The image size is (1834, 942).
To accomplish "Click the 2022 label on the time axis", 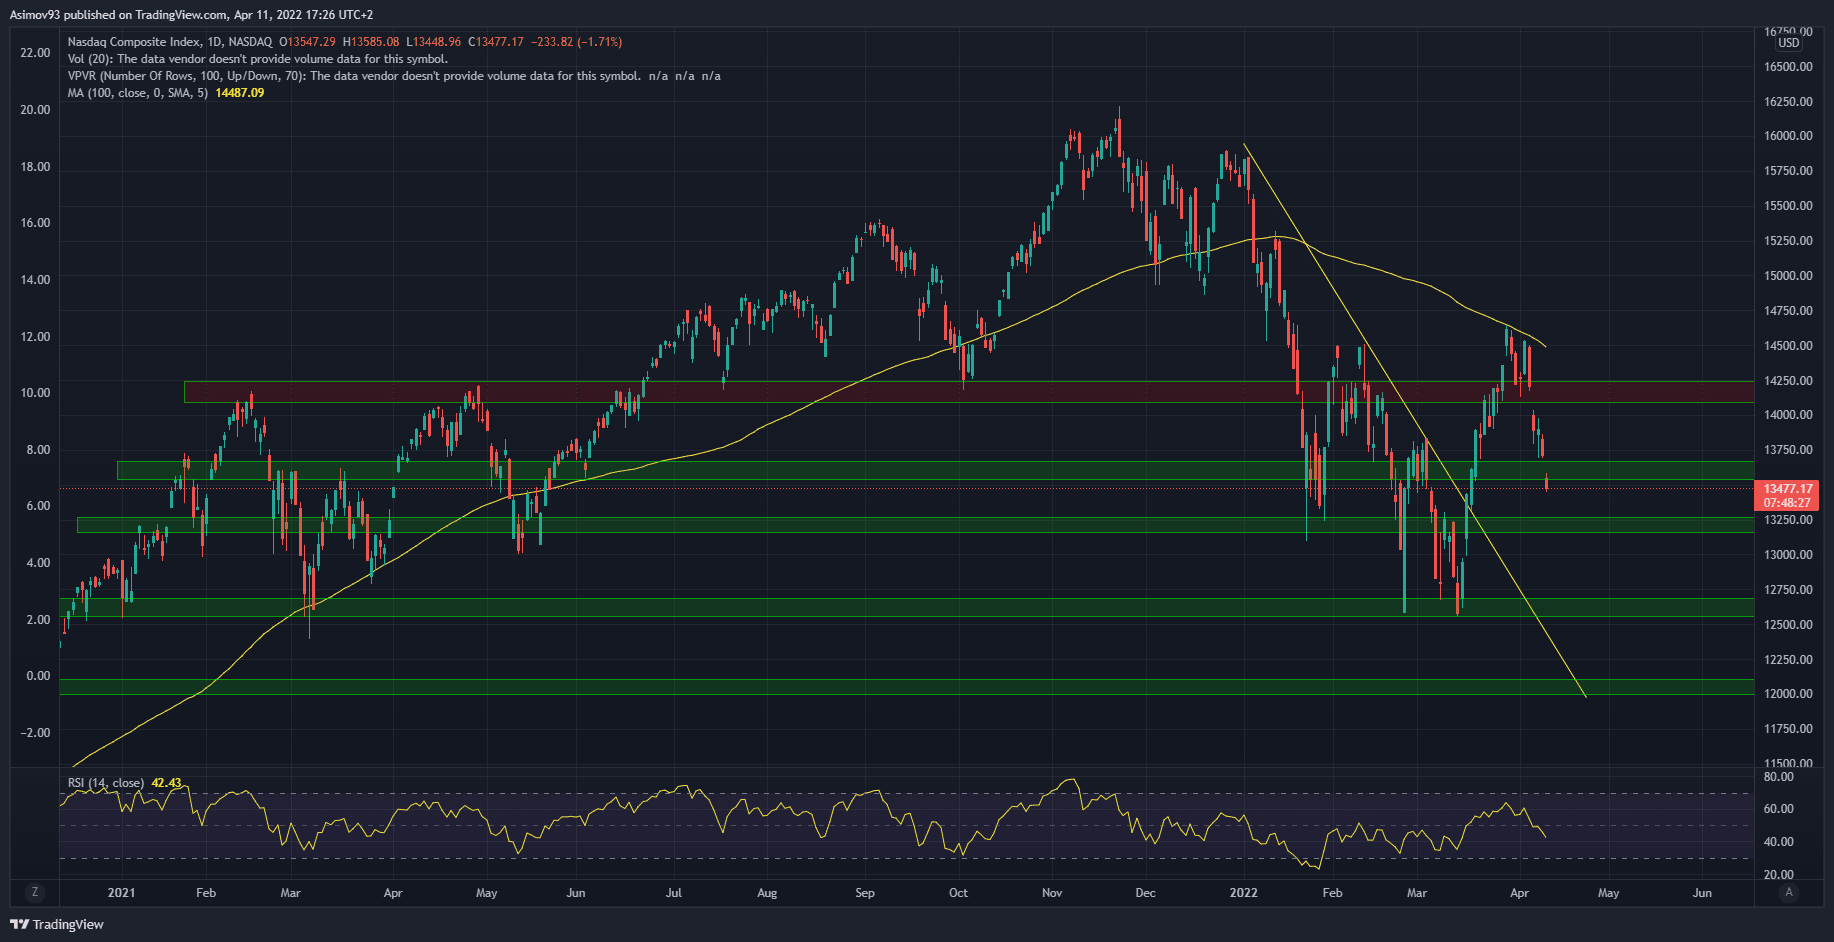I will (x=1243, y=893).
